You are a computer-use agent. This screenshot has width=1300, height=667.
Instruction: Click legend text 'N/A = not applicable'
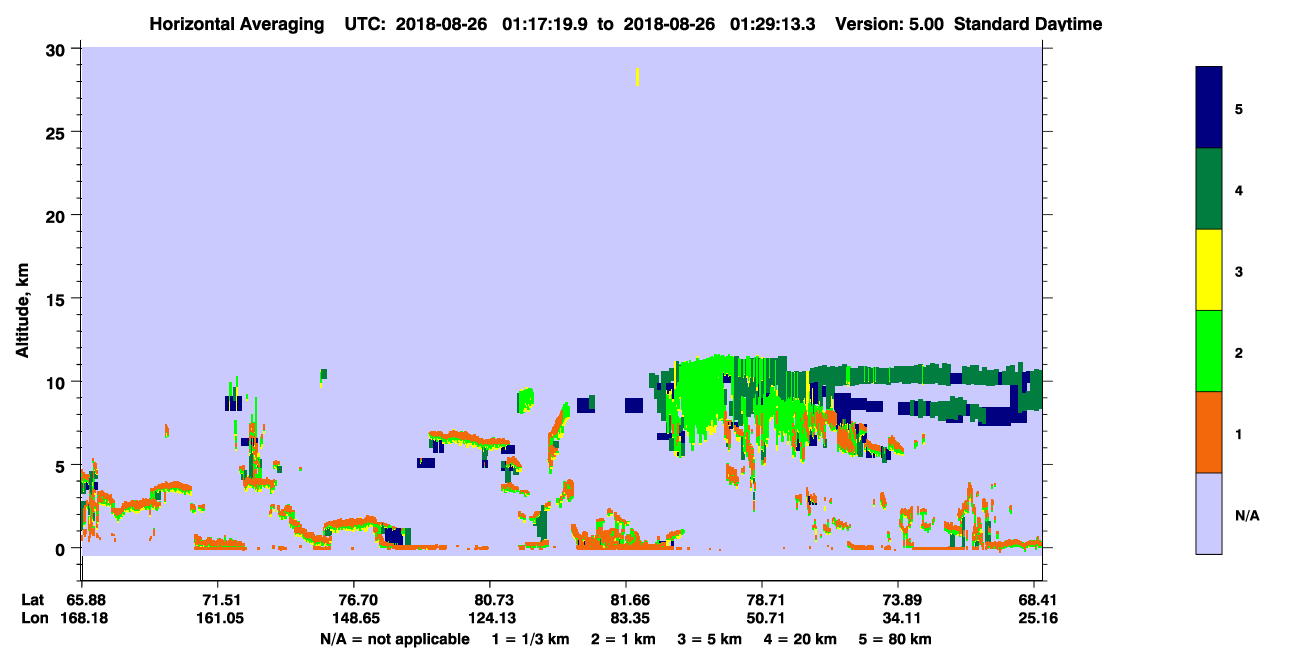[394, 639]
